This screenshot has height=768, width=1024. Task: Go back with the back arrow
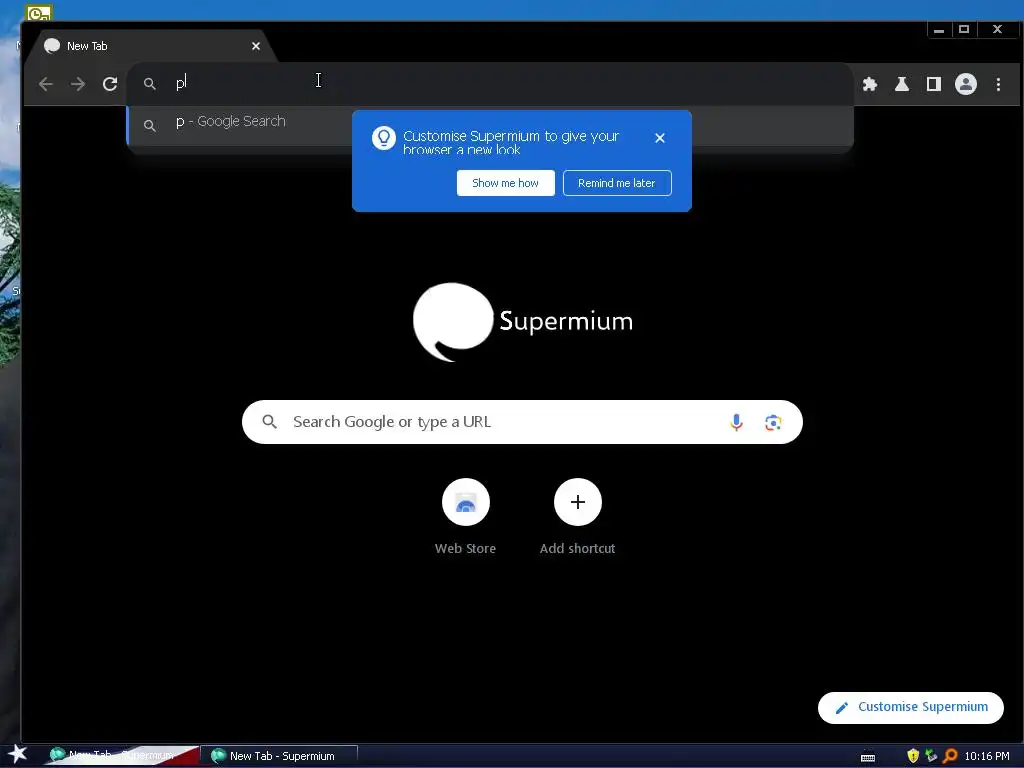pyautogui.click(x=45, y=84)
